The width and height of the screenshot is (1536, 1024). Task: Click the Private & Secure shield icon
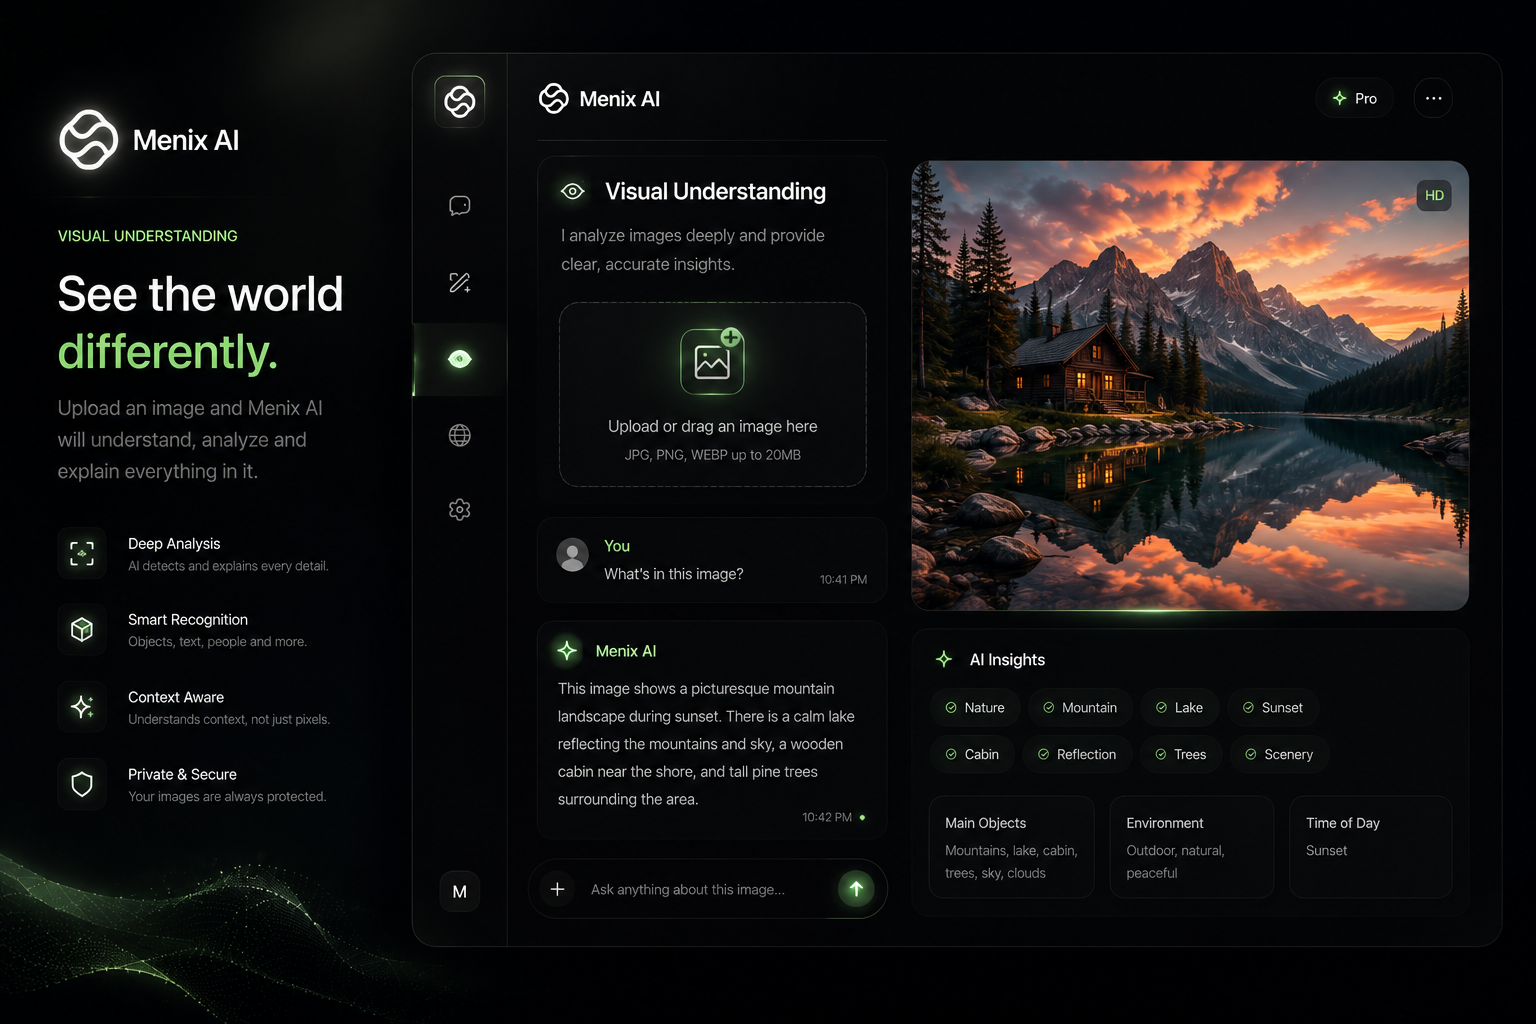pos(82,784)
